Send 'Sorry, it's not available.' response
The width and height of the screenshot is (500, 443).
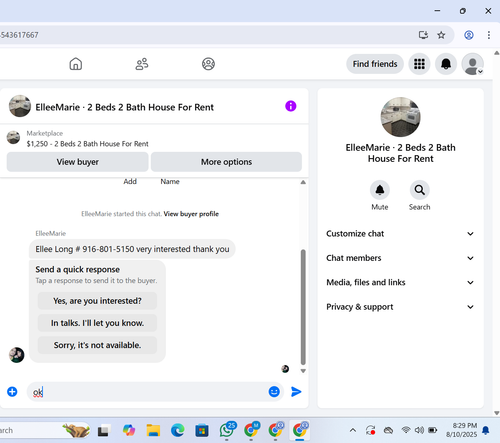[97, 345]
